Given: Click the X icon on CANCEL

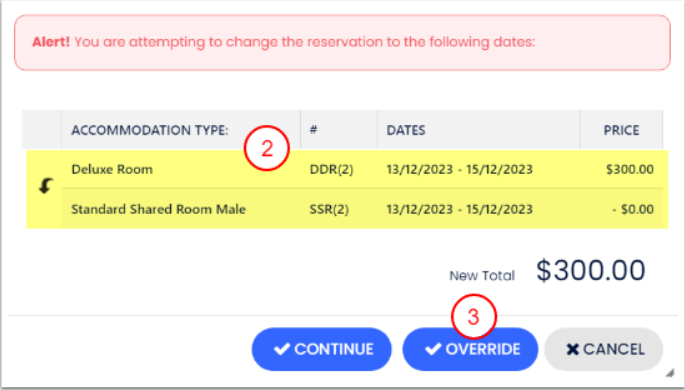Looking at the screenshot, I should 572,349.
